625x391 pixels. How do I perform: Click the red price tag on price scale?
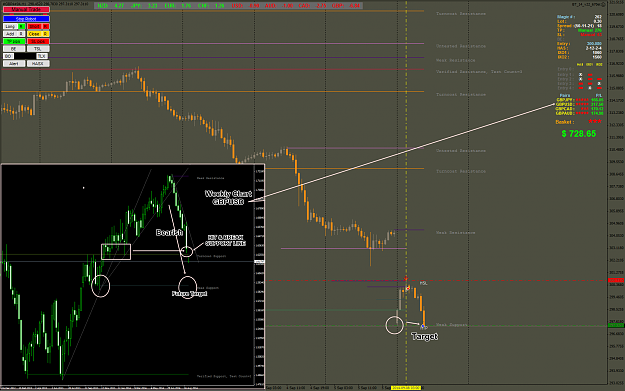click(617, 281)
